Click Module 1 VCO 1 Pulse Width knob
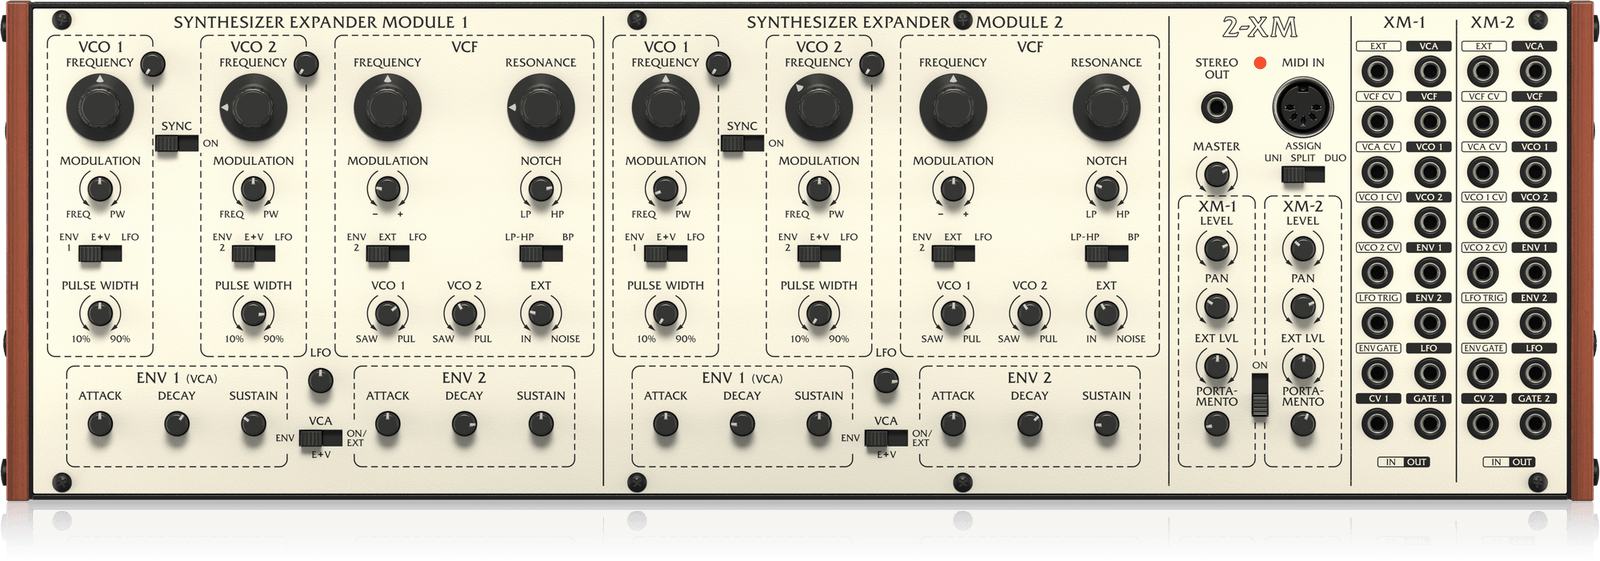This screenshot has width=1600, height=561. 100,314
